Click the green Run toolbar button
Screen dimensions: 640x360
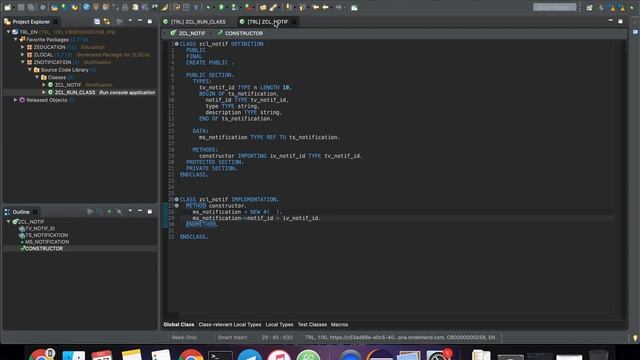pos(221,7)
